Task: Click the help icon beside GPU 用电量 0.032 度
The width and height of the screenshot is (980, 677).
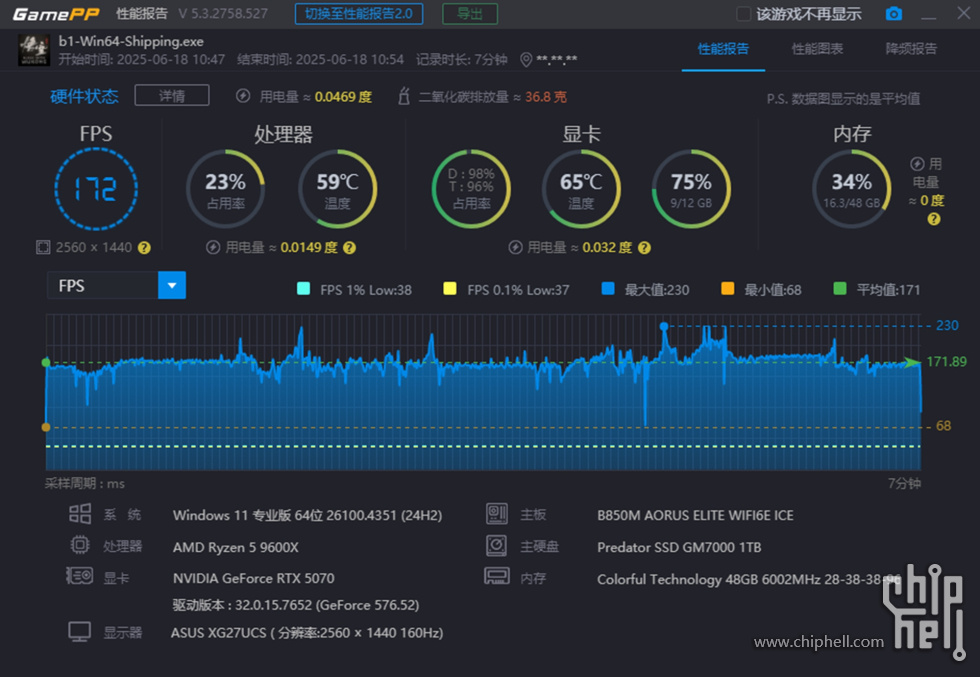Action: (645, 248)
